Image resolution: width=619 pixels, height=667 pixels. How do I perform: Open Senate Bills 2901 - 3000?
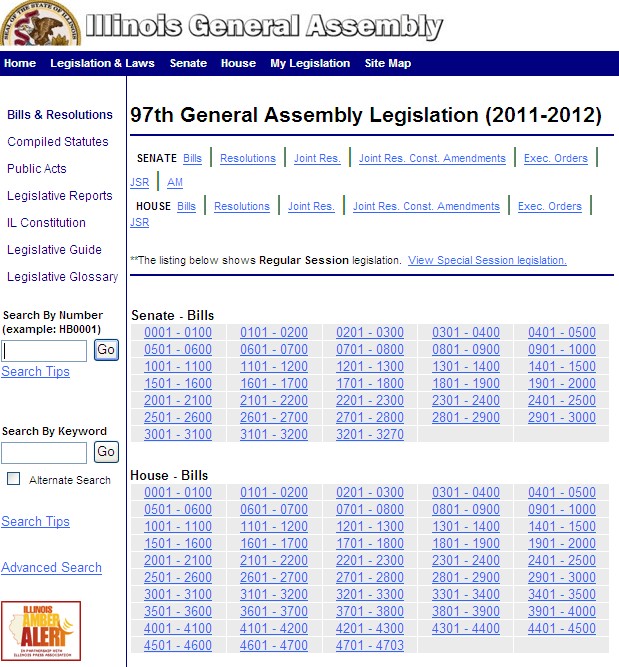click(x=562, y=418)
